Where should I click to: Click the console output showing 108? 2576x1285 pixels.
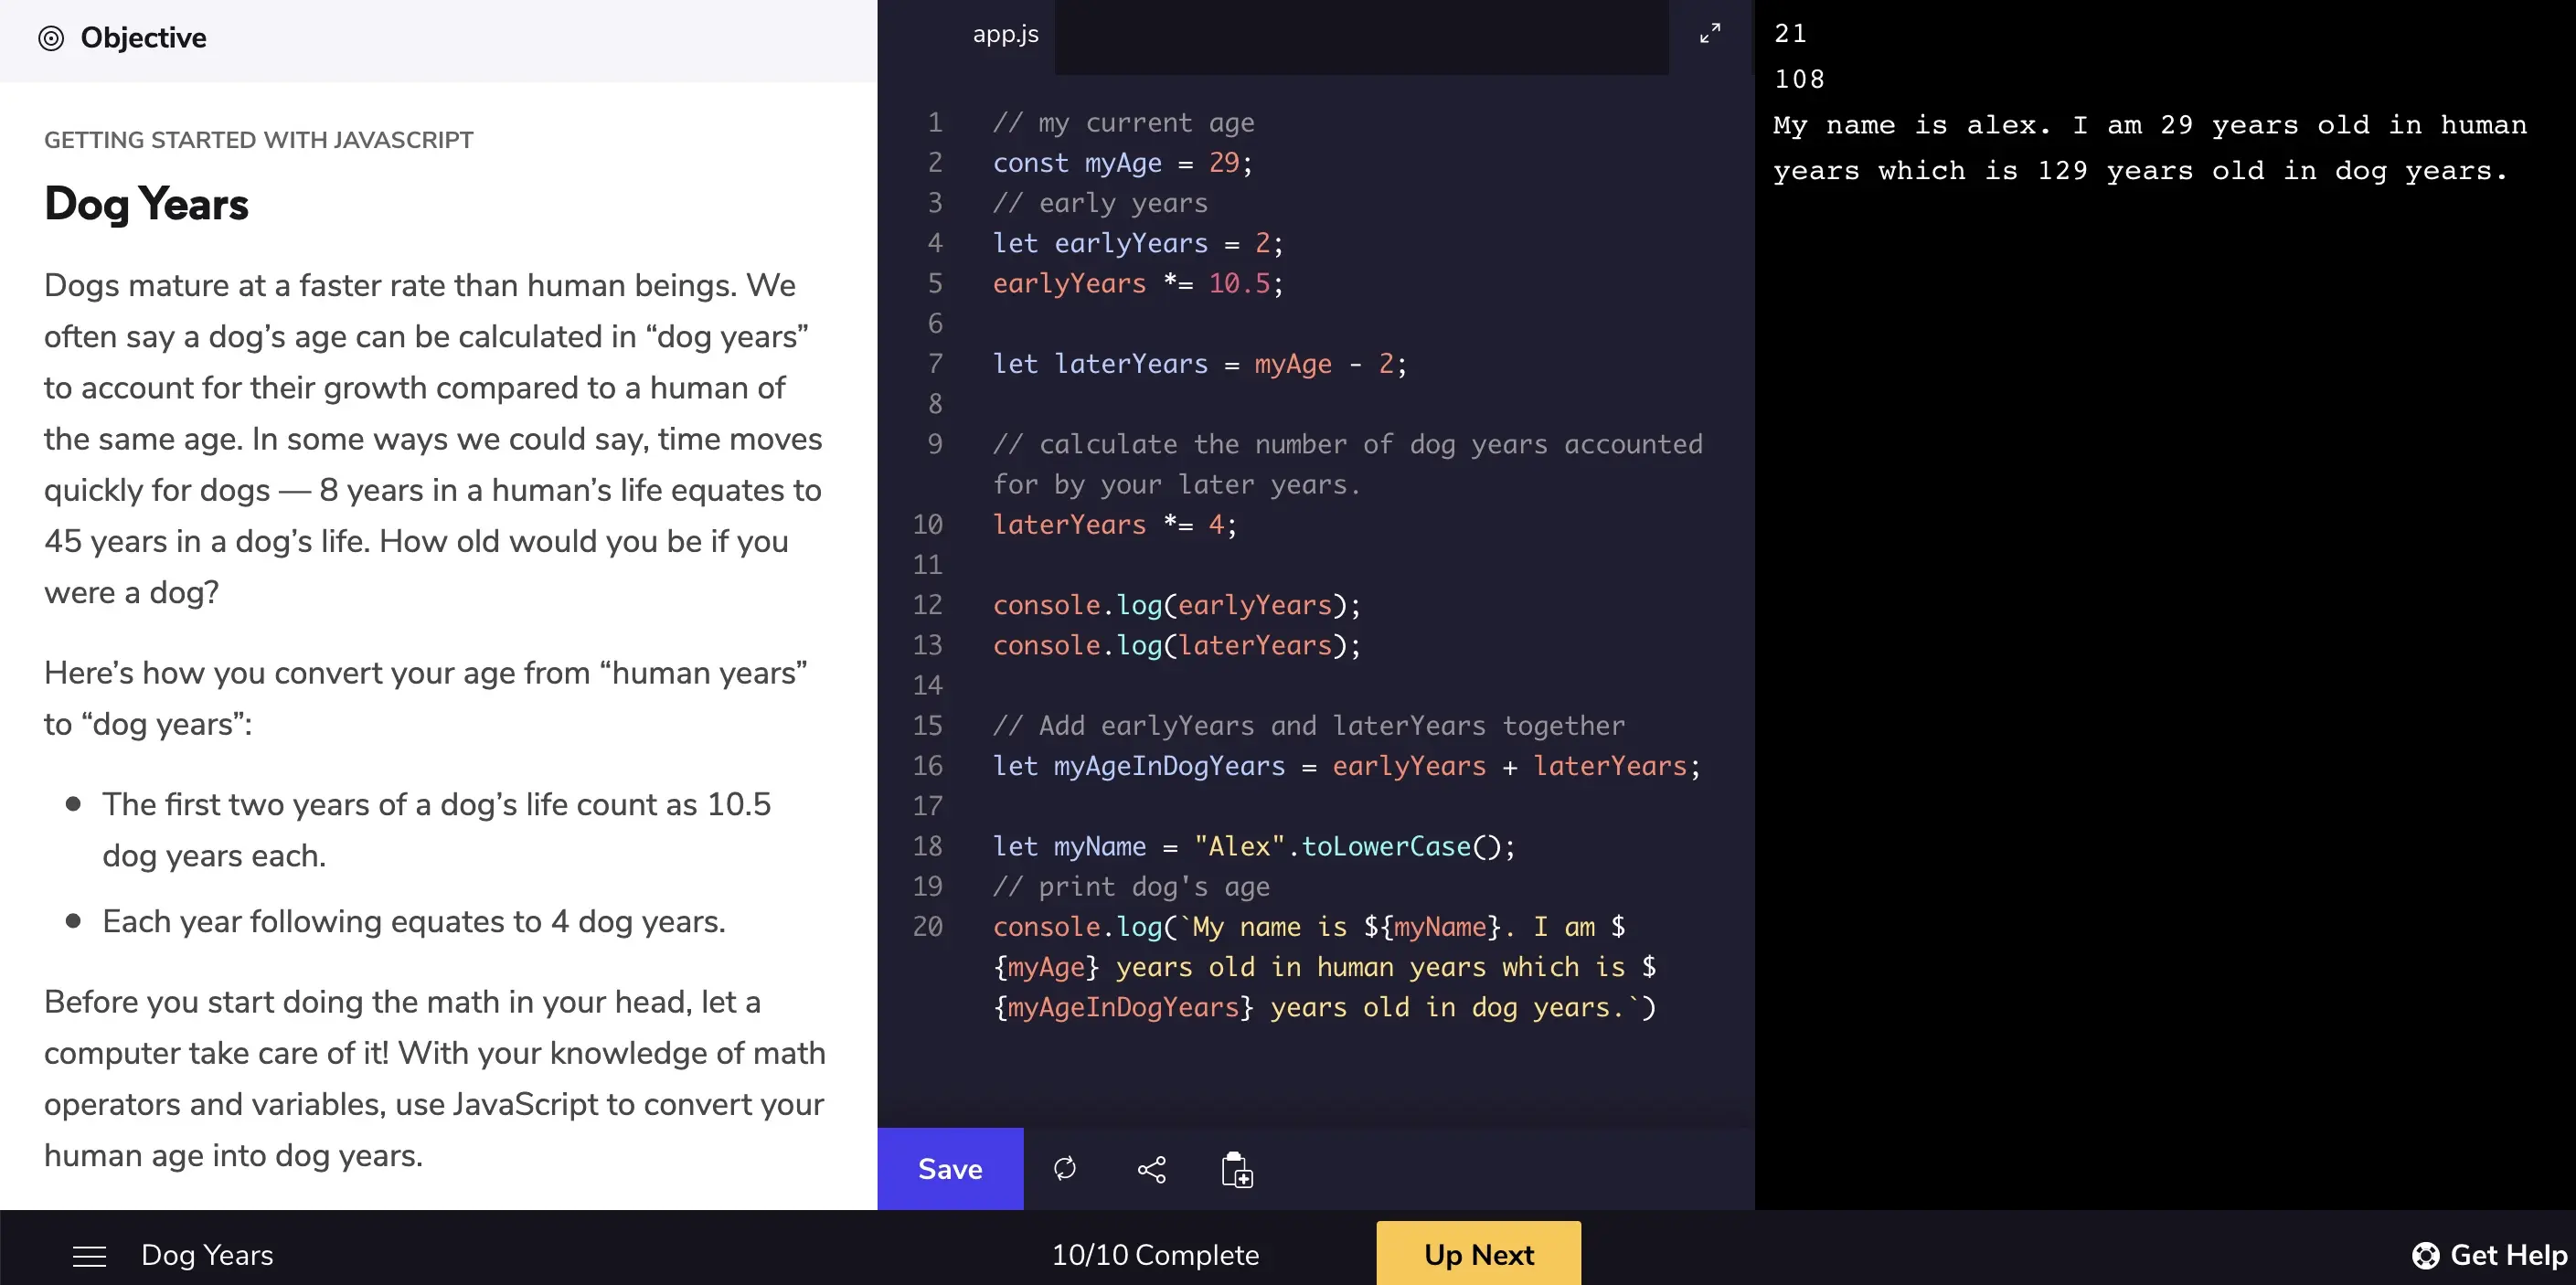point(1799,80)
